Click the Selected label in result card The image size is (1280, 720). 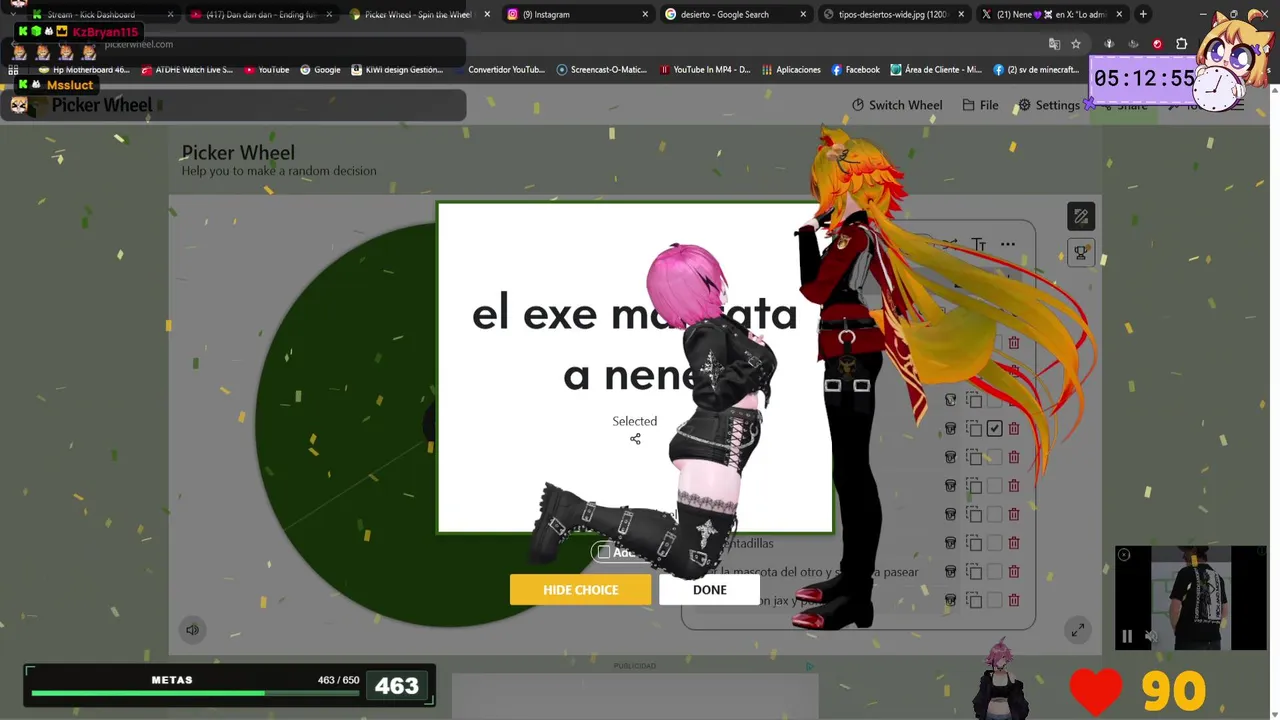point(635,421)
